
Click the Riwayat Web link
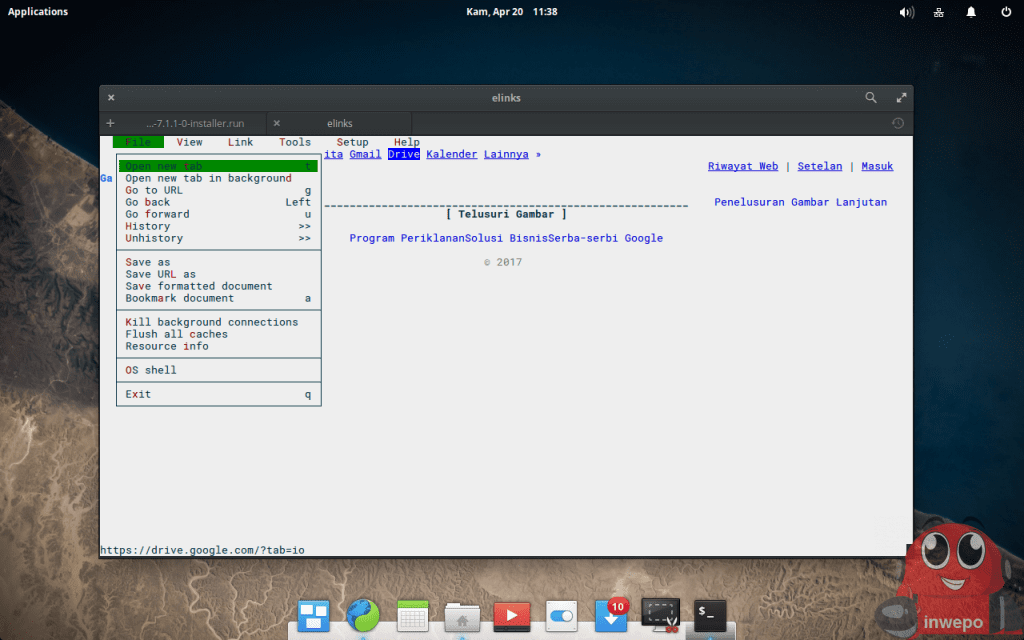pos(742,166)
